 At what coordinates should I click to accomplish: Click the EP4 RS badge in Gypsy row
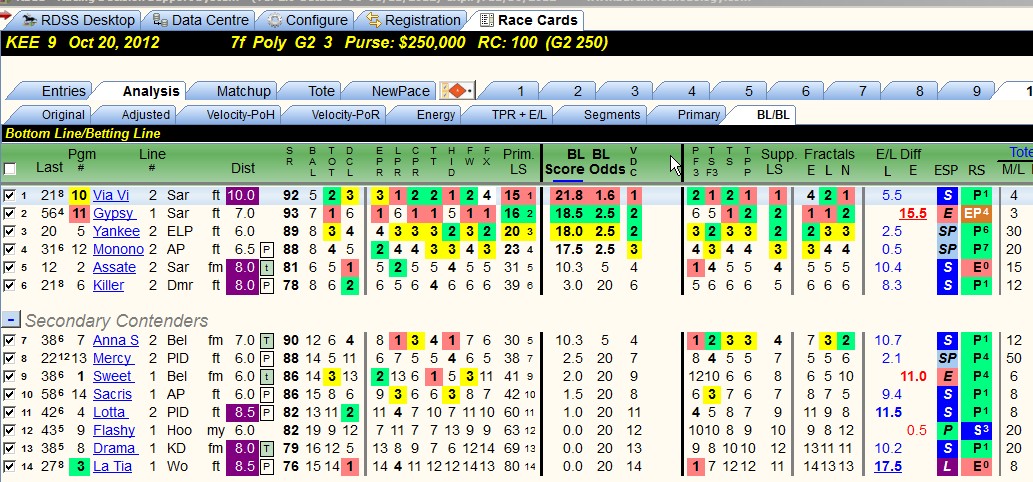[976, 213]
